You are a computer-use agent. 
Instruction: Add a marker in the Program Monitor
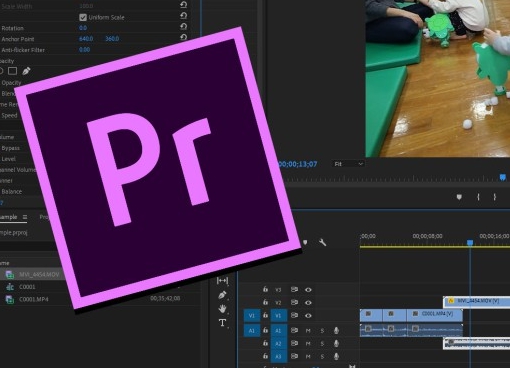pos(459,197)
